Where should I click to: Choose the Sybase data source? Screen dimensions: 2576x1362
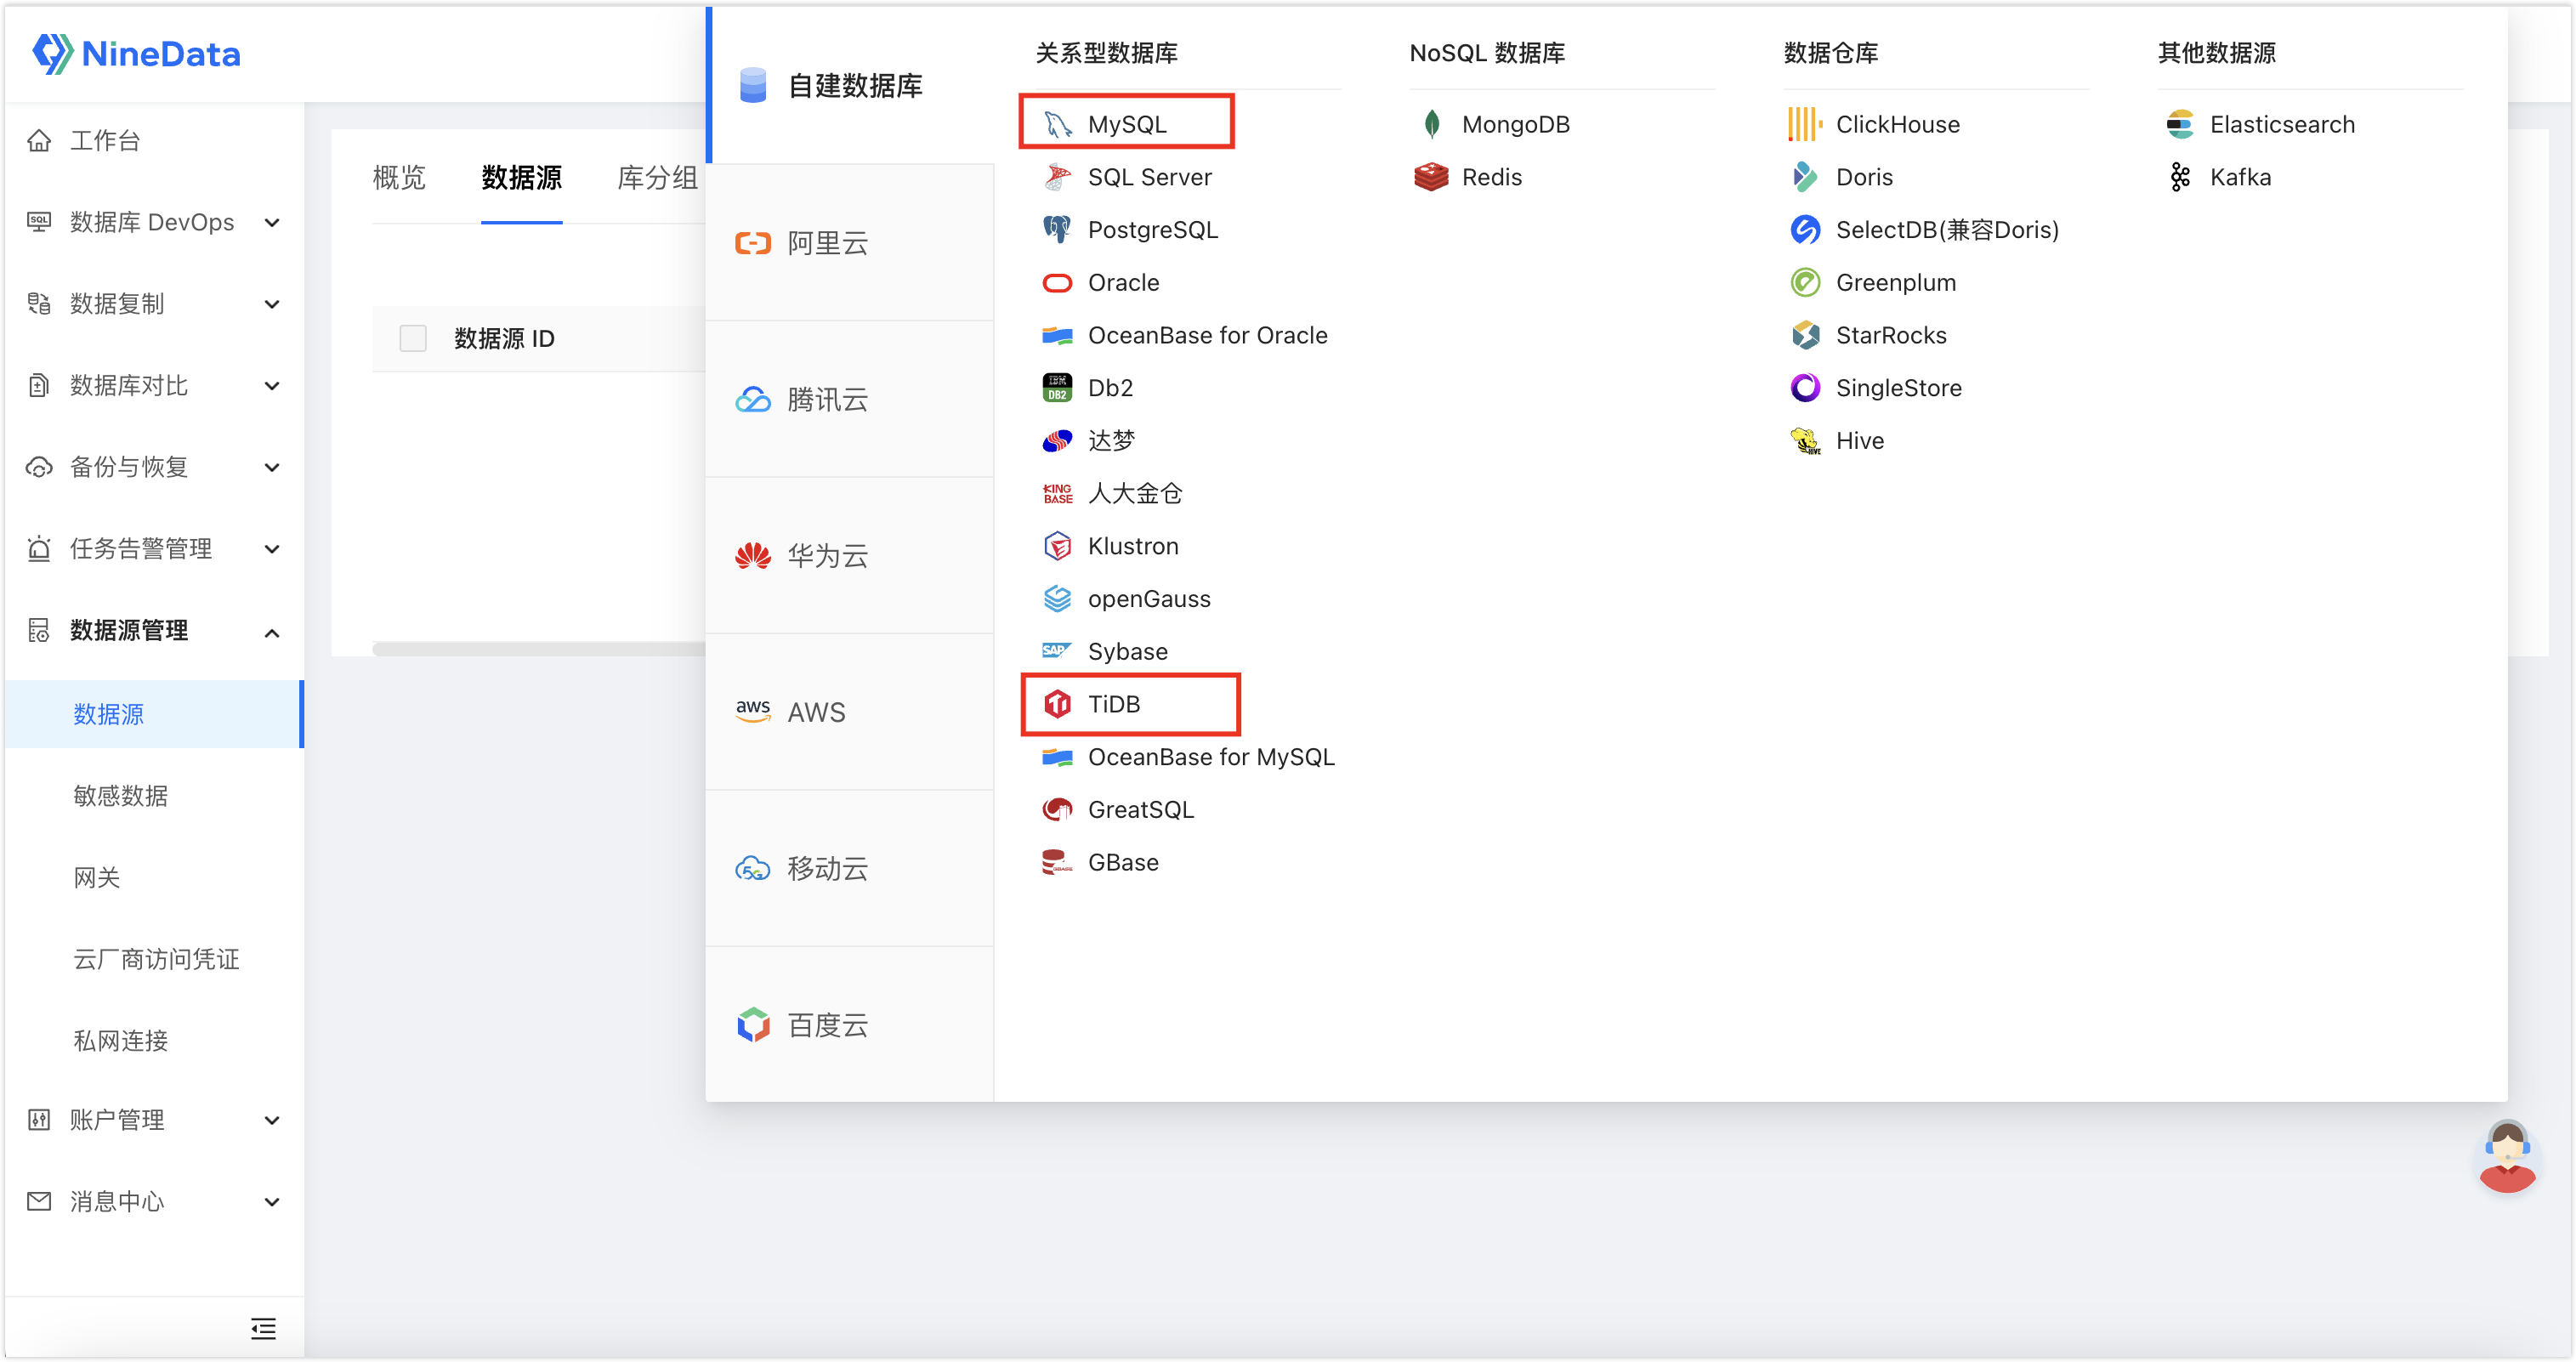pos(1104,651)
